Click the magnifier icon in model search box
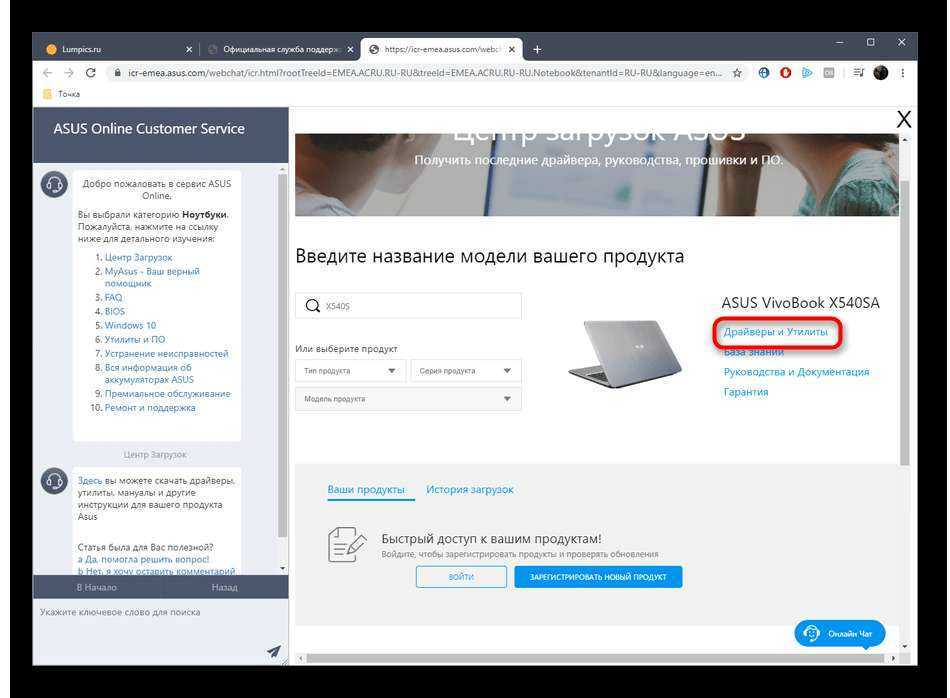 point(313,306)
